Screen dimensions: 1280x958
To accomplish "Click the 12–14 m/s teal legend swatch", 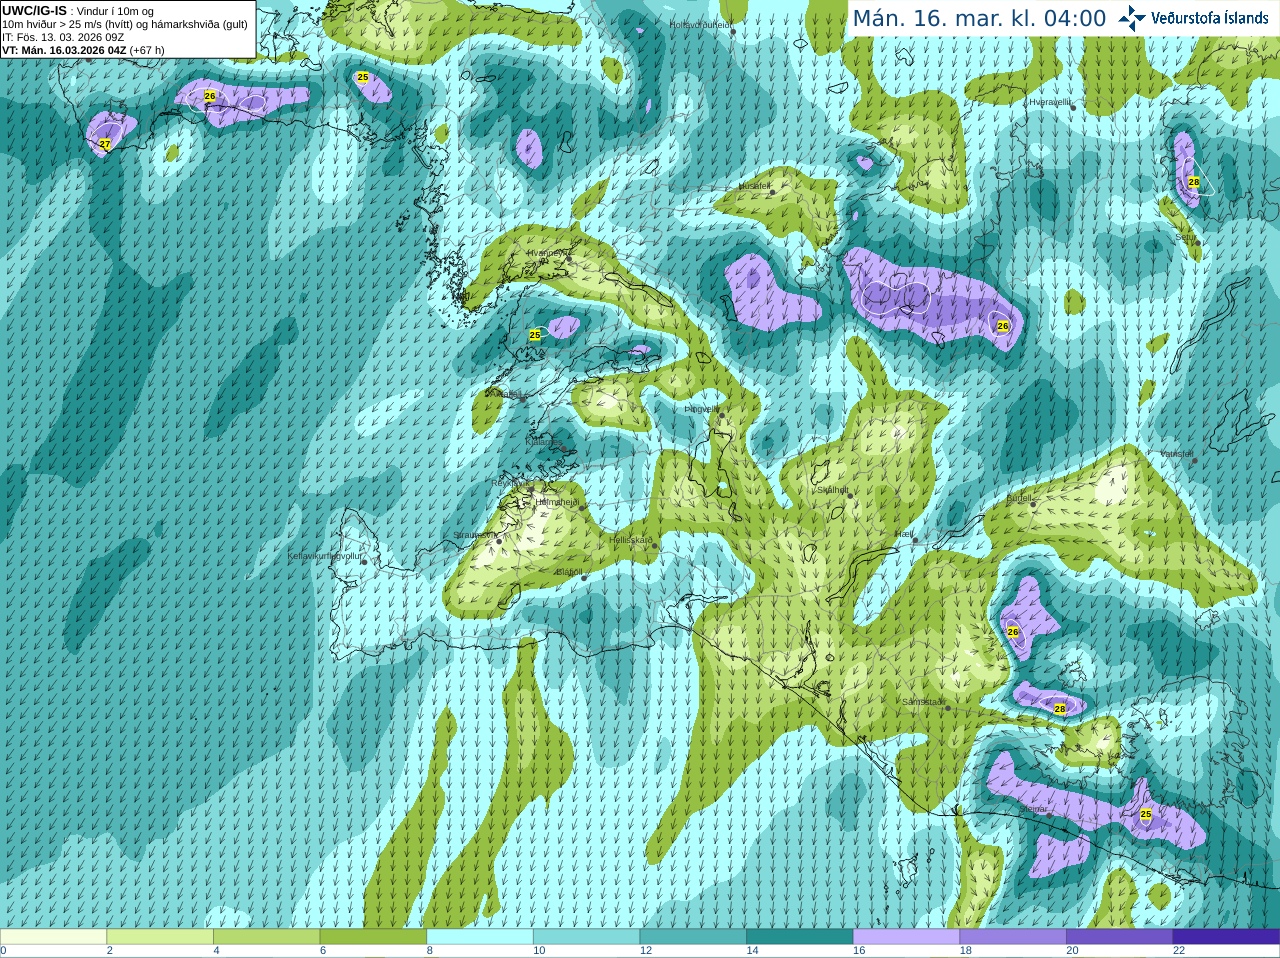I will 693,937.
